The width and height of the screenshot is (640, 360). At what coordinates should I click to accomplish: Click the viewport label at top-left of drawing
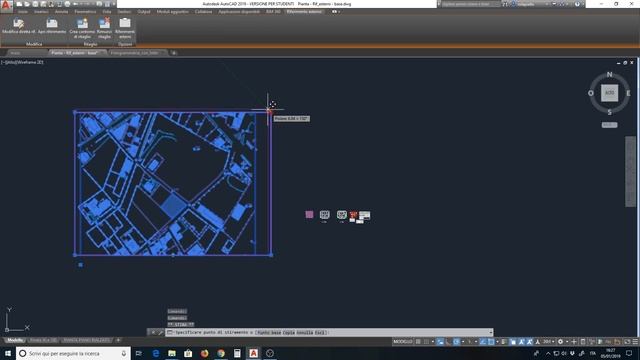[x=22, y=62]
